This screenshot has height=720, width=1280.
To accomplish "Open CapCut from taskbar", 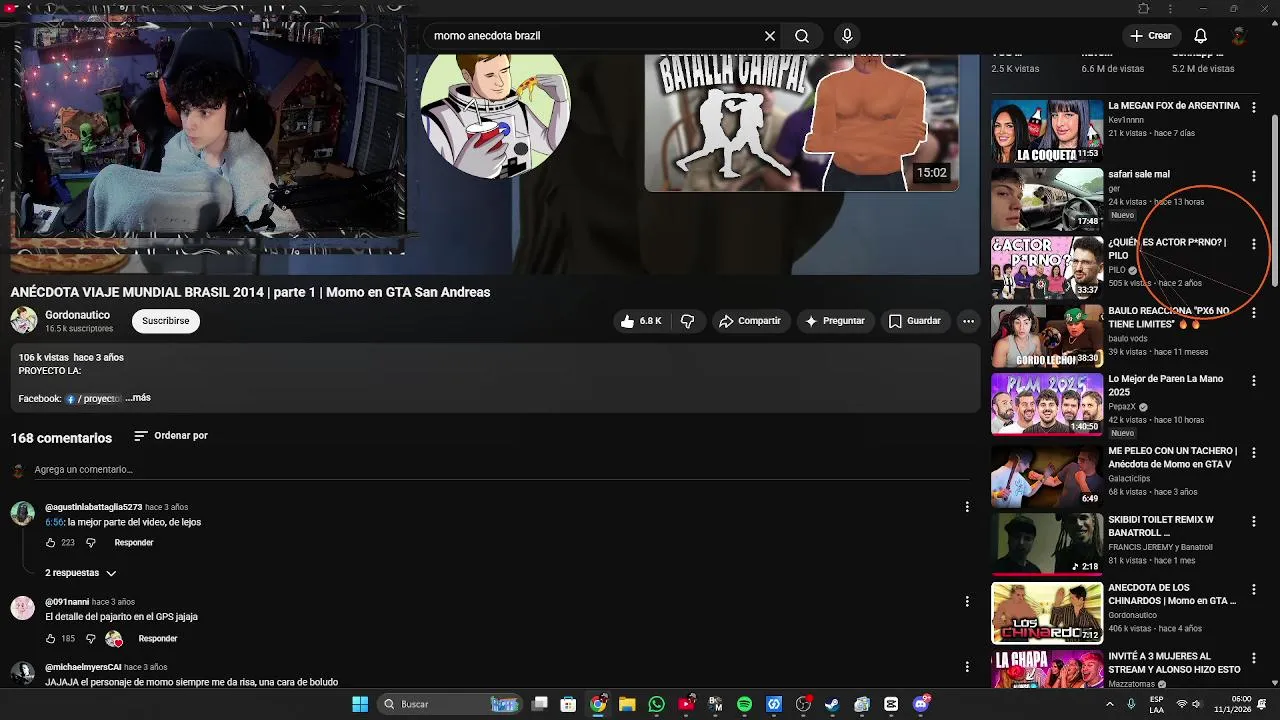I will point(891,704).
